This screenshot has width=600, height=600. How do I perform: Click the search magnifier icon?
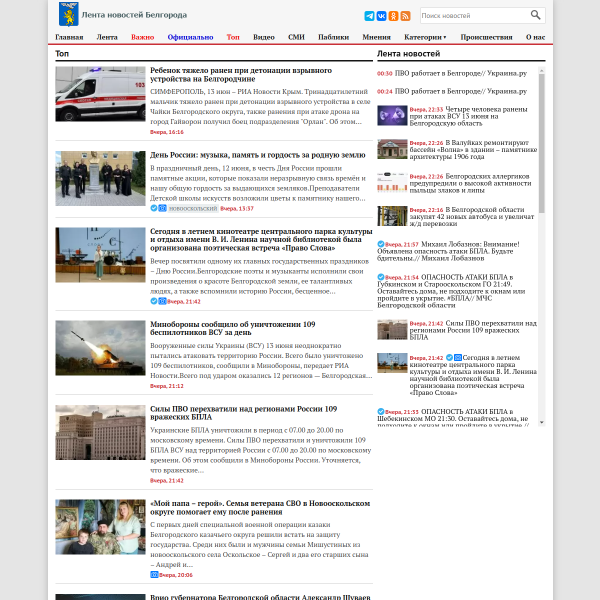click(535, 15)
